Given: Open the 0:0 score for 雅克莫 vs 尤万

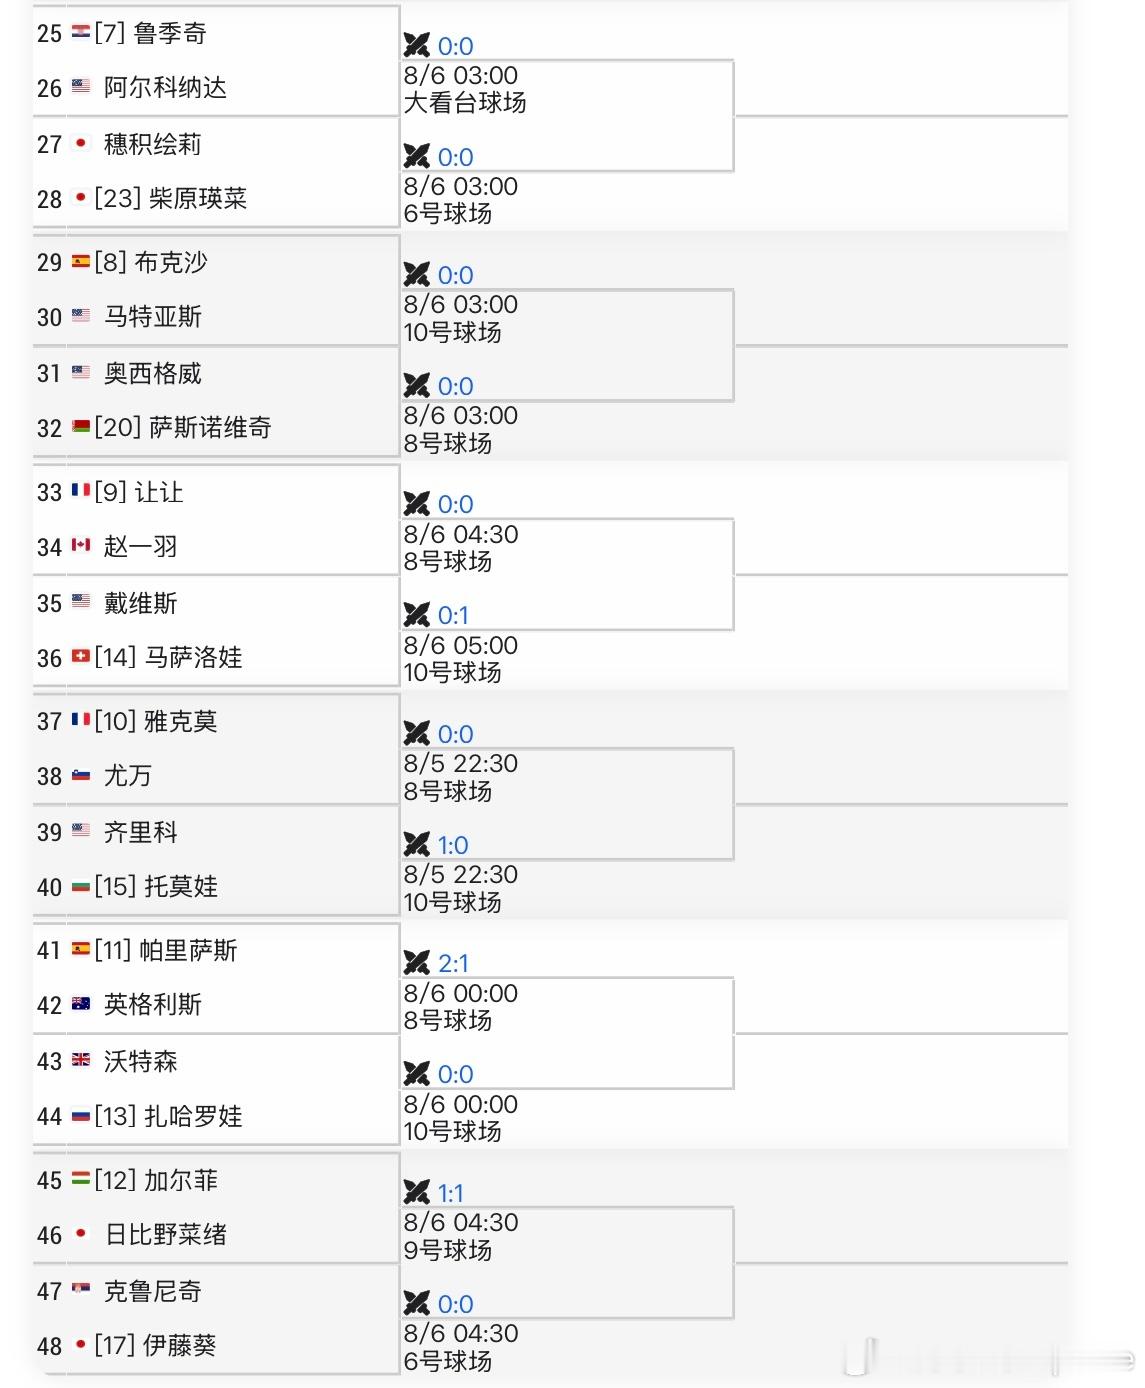Looking at the screenshot, I should [x=456, y=734].
